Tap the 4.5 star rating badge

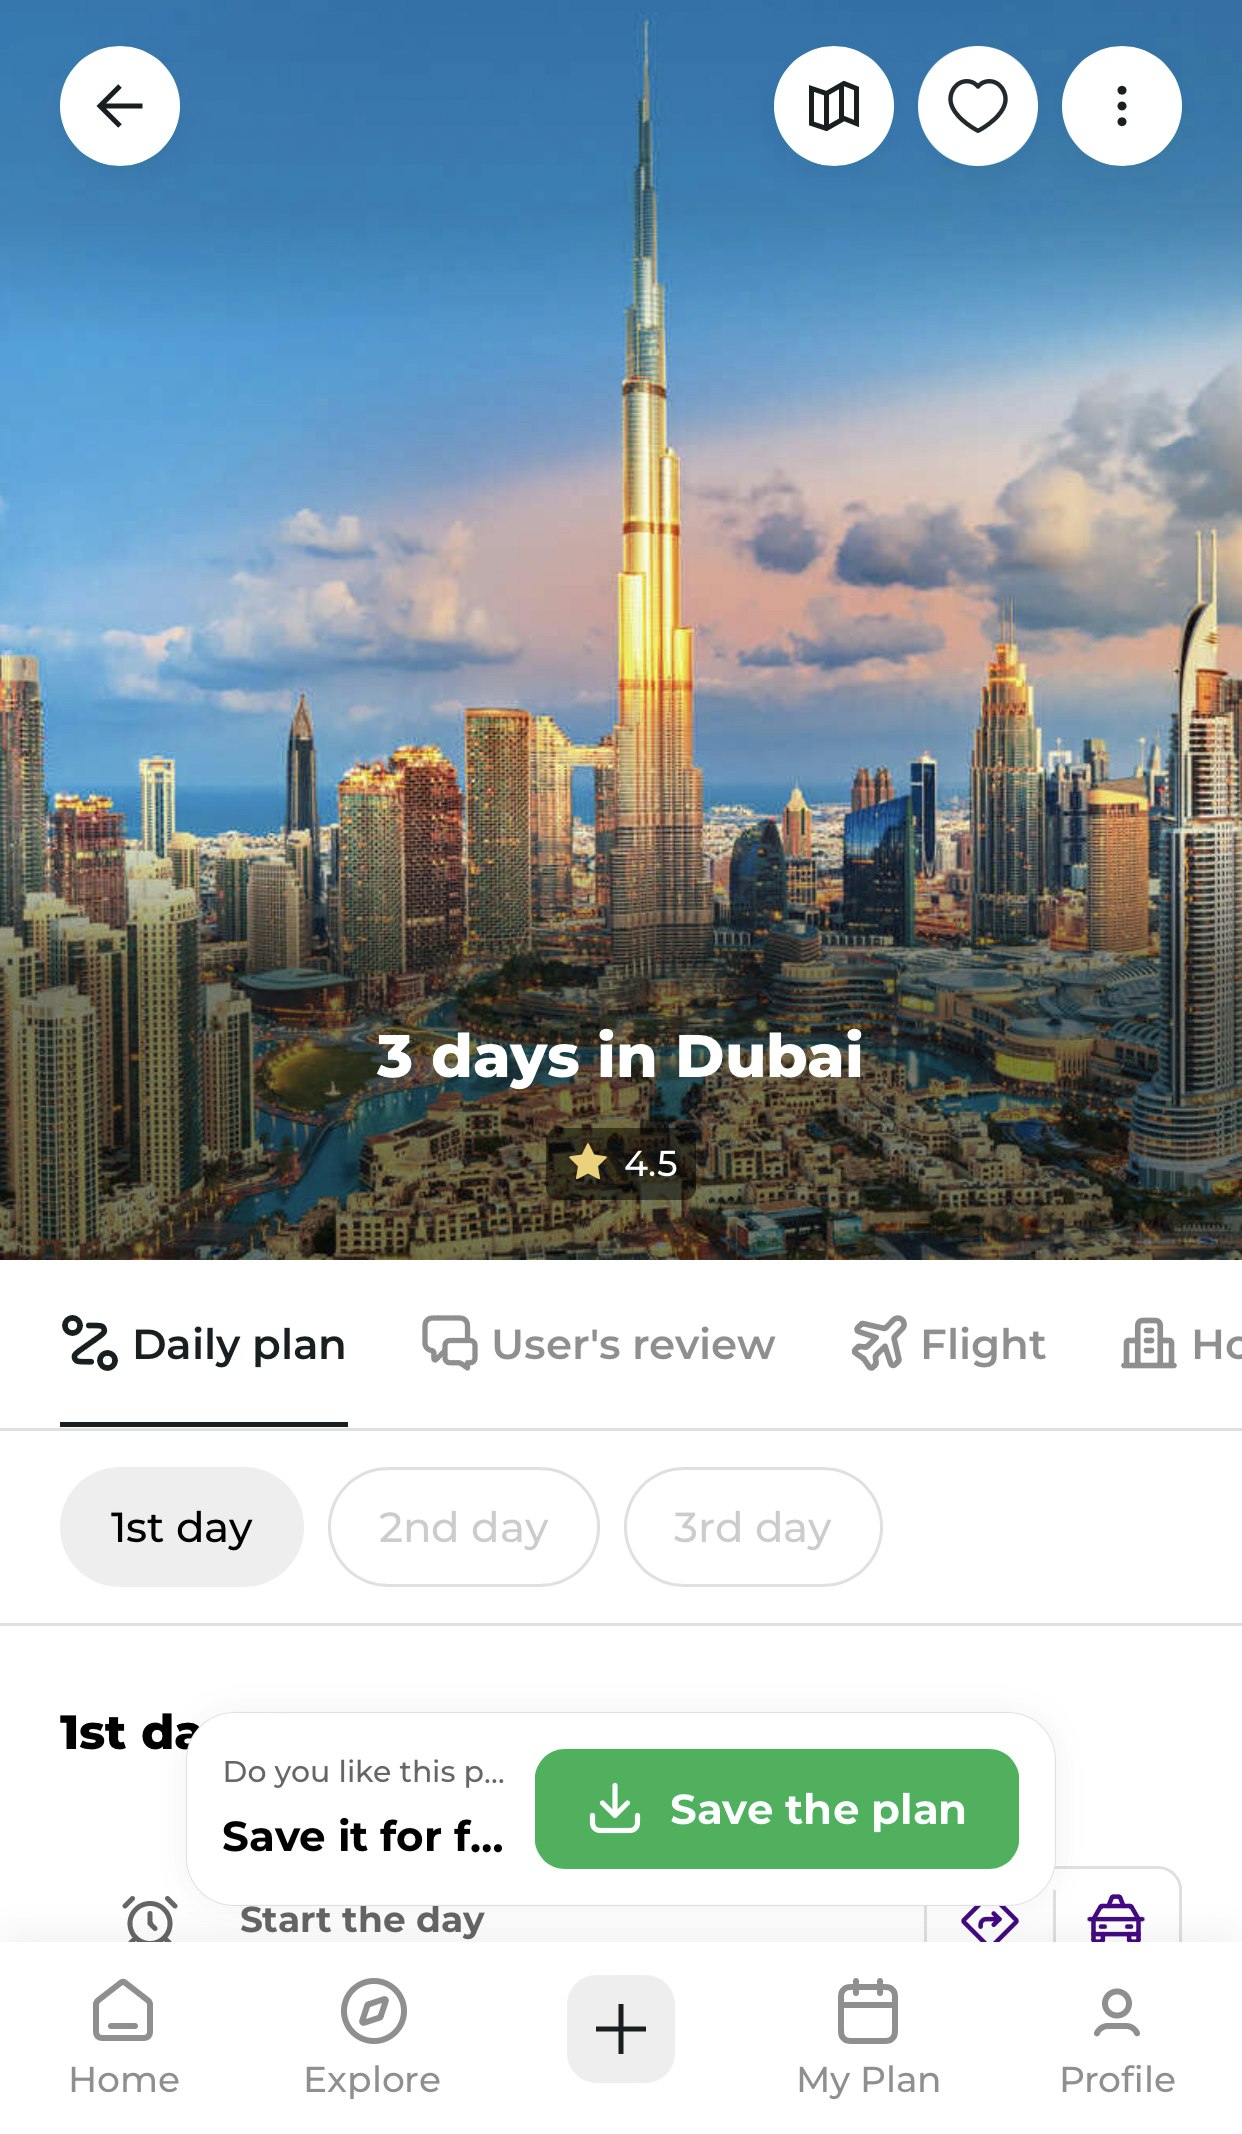(621, 1163)
